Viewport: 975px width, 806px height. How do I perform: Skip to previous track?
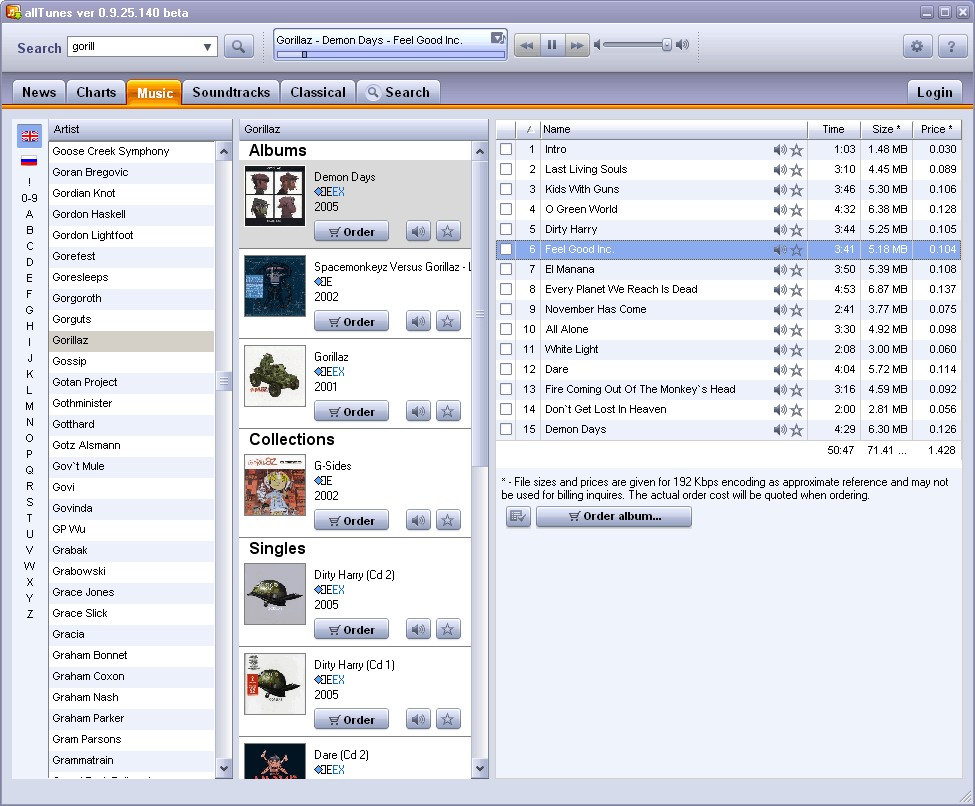[527, 45]
